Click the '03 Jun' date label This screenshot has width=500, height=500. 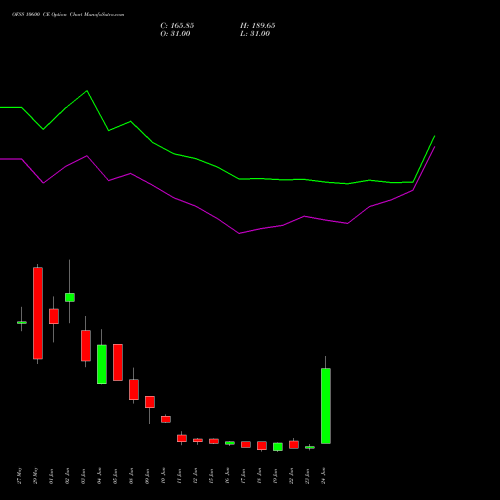coord(83,476)
